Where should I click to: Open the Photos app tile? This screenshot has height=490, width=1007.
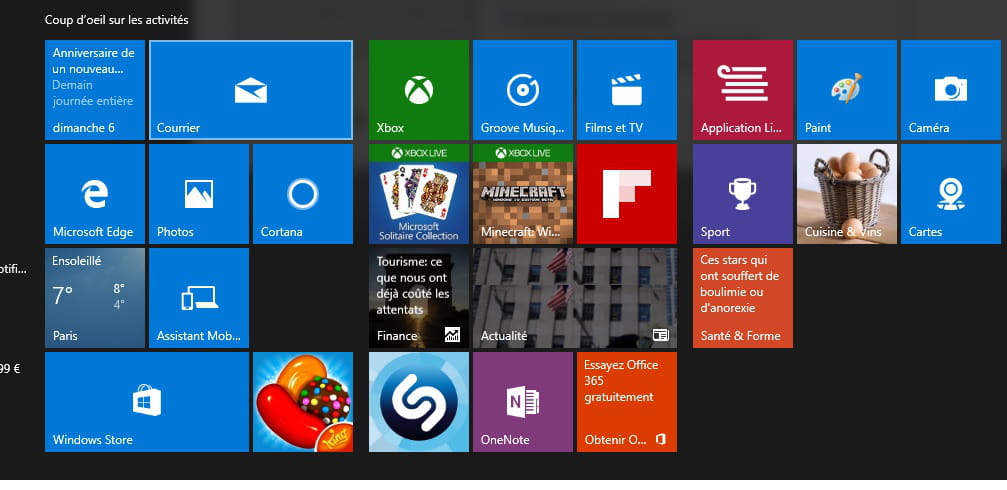coord(199,194)
